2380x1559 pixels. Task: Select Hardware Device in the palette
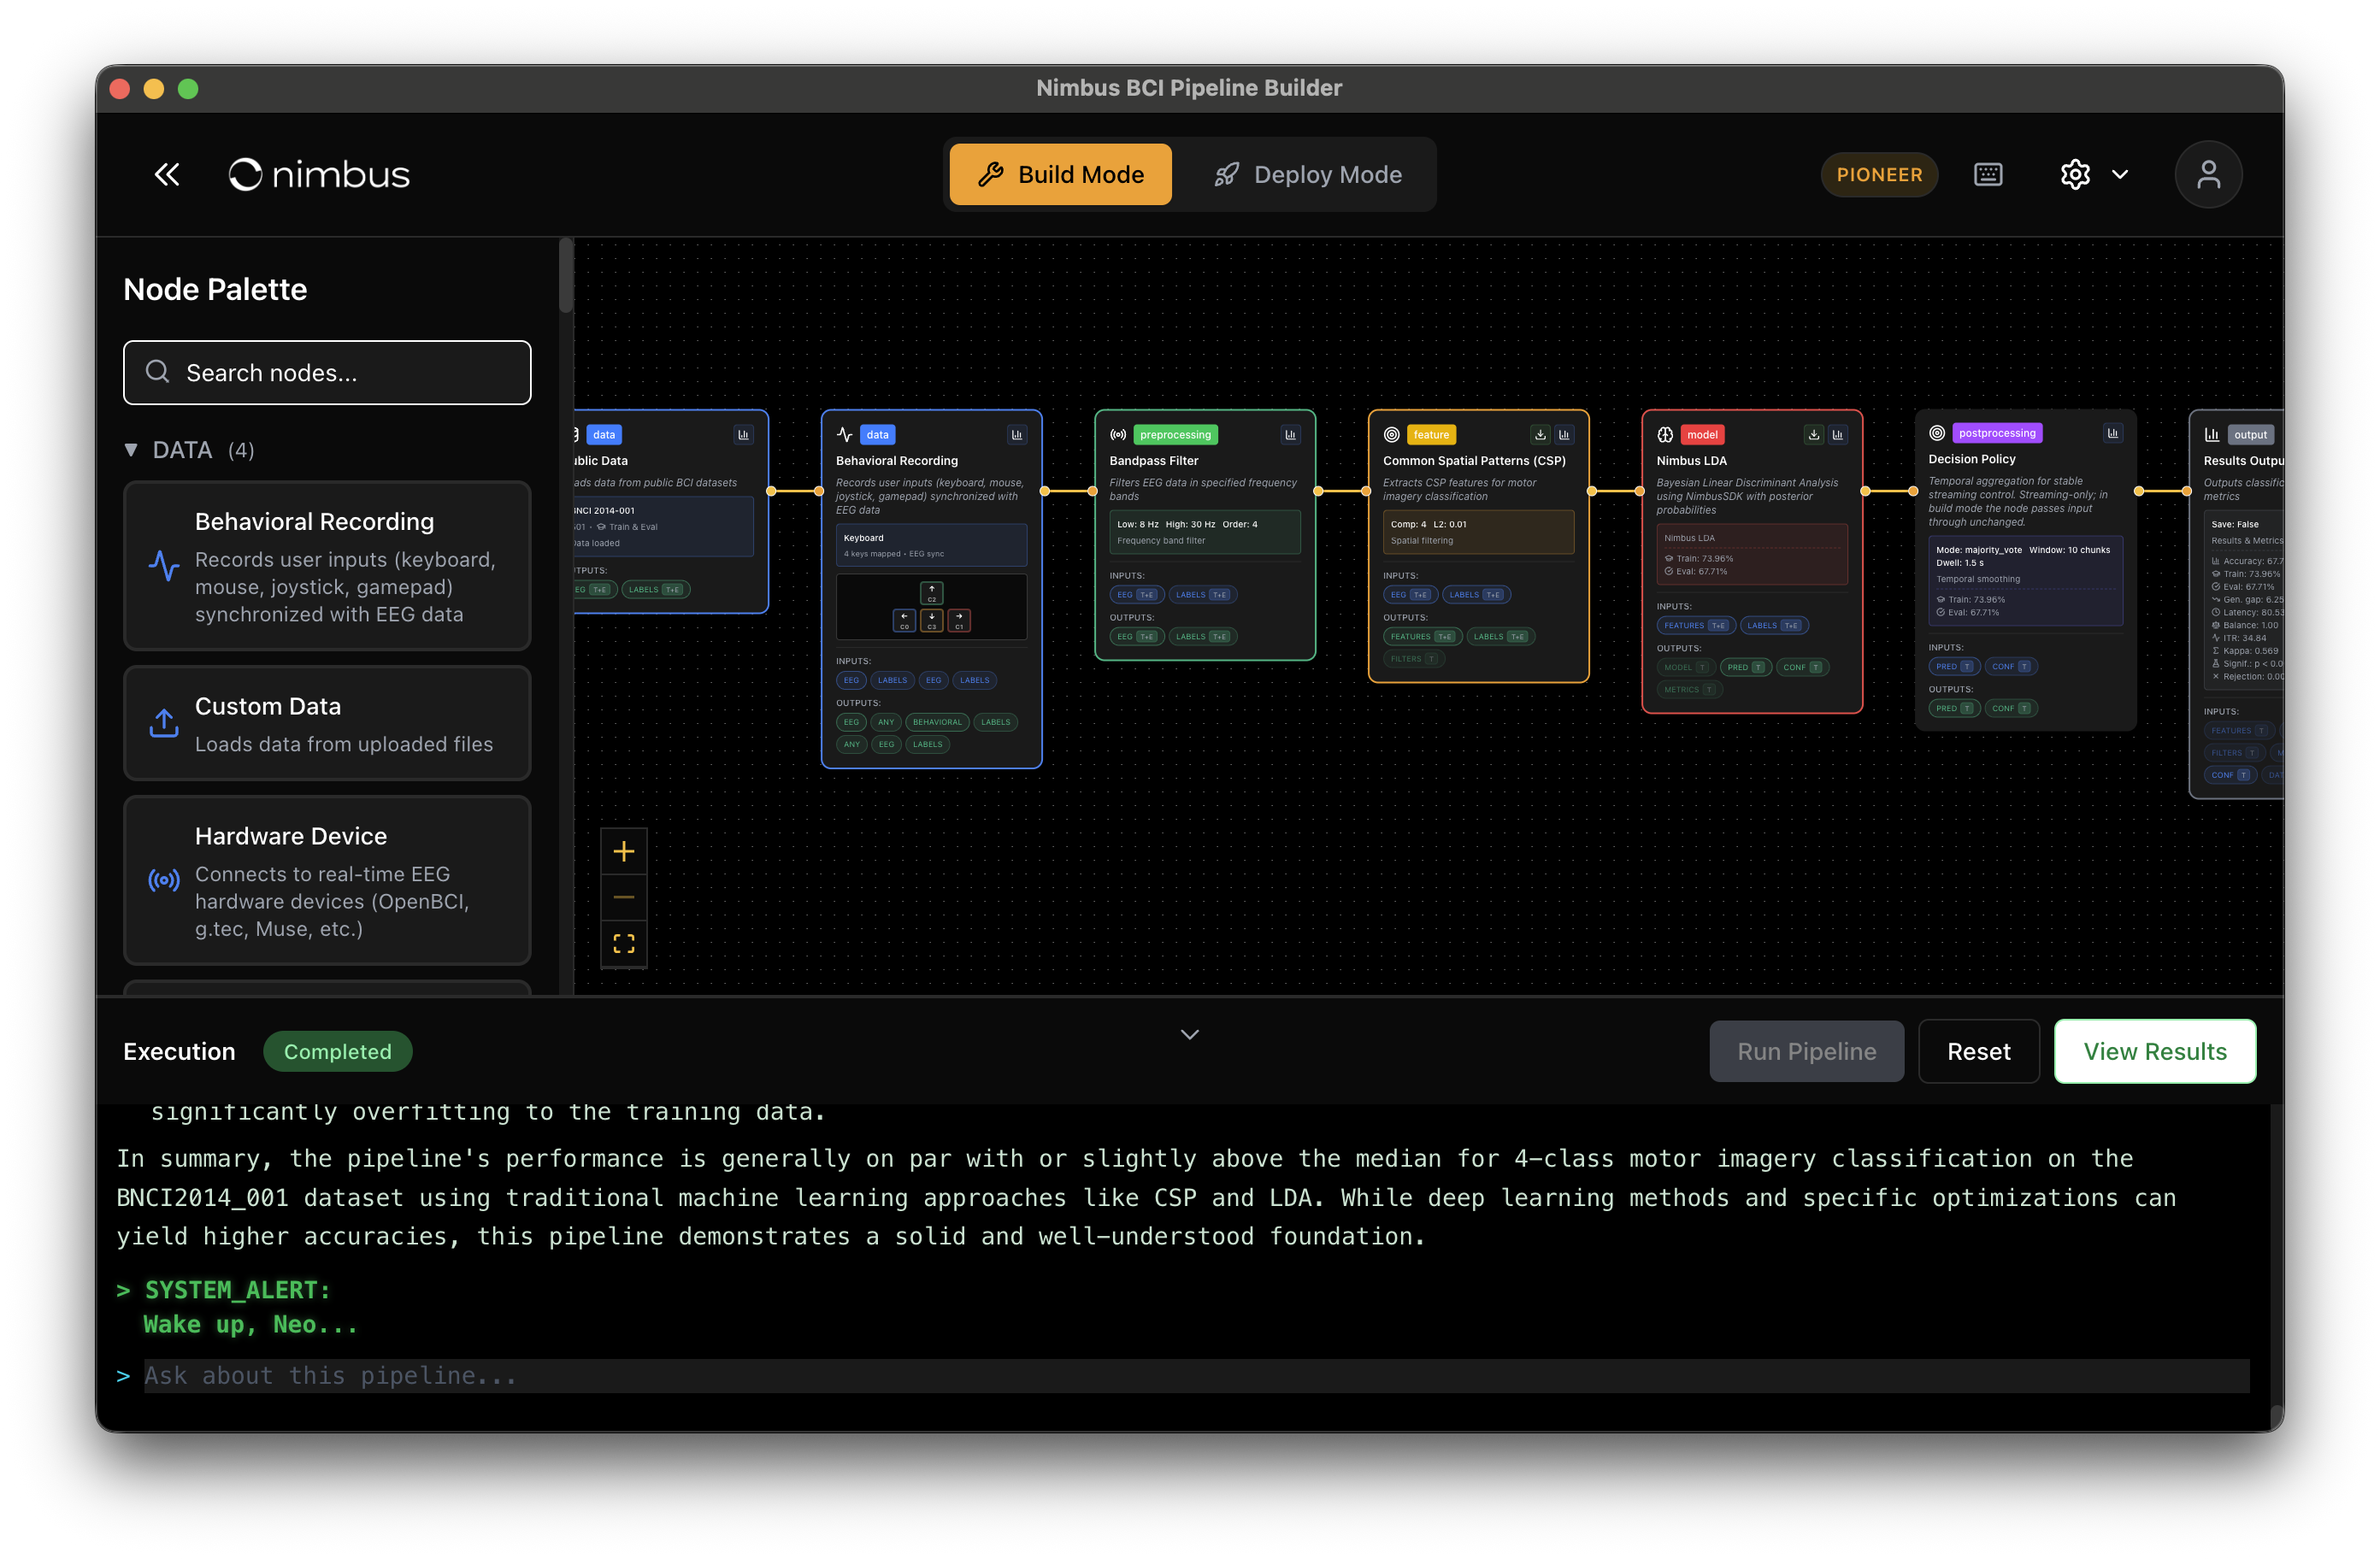coord(327,880)
